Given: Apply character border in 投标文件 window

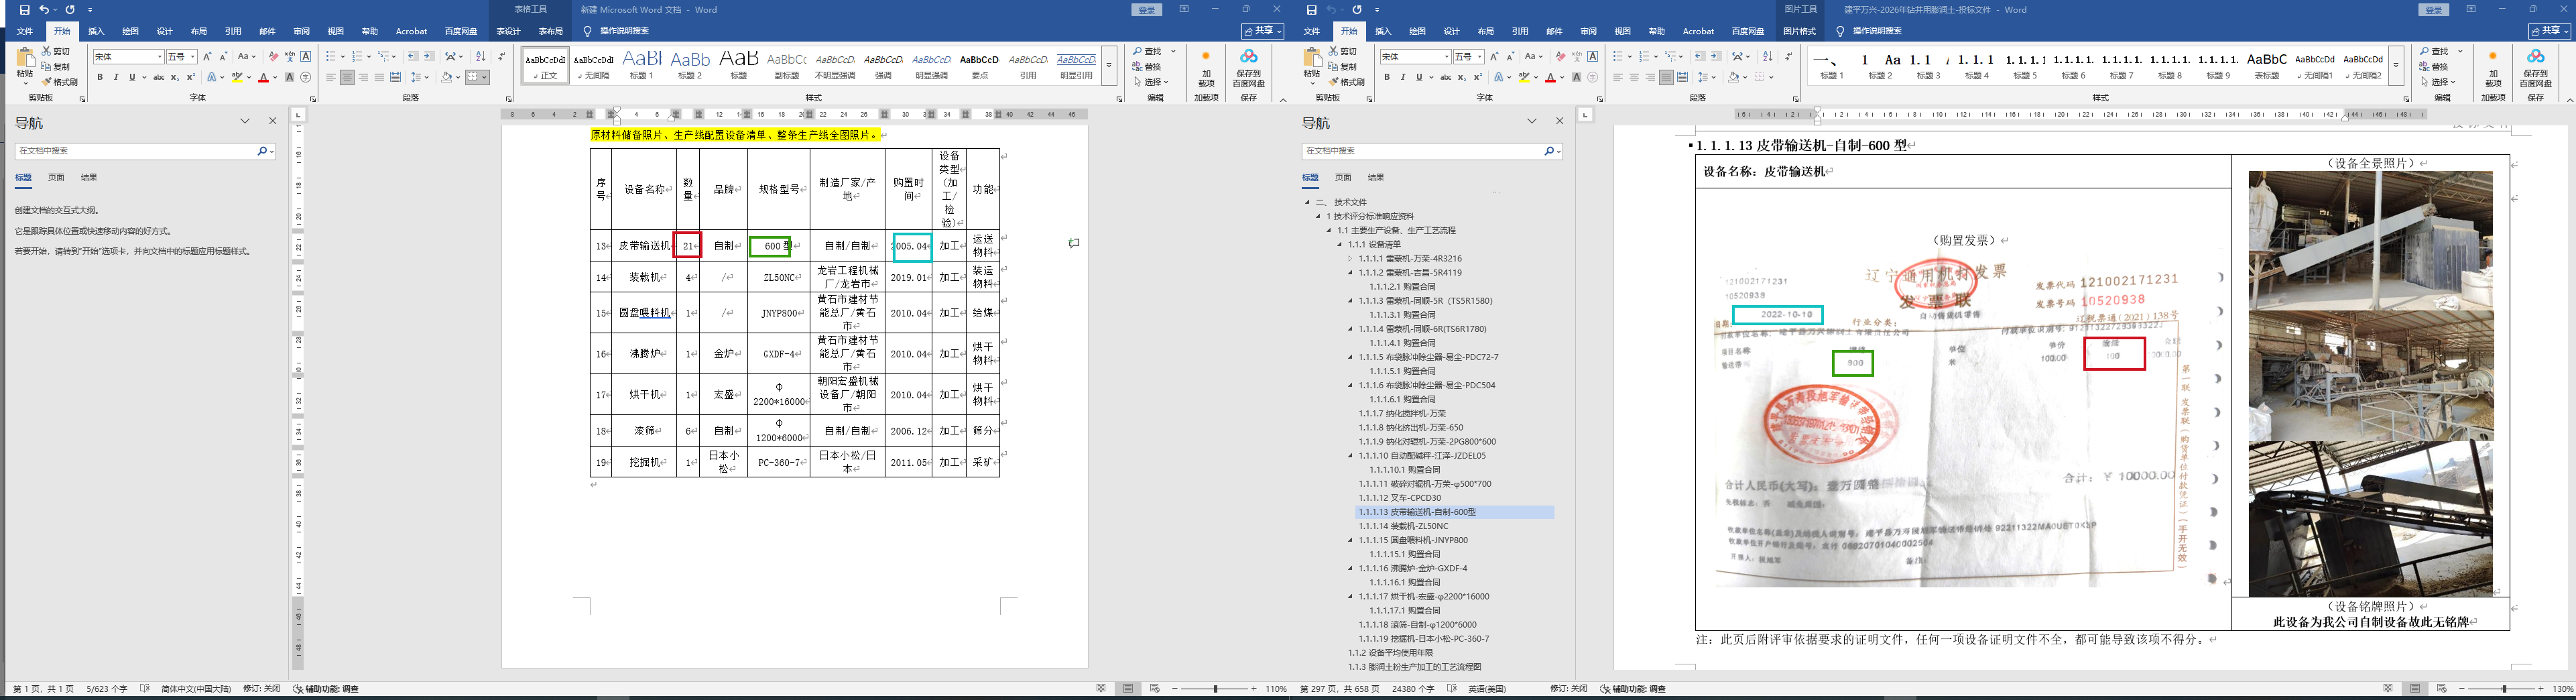Looking at the screenshot, I should coord(1593,57).
